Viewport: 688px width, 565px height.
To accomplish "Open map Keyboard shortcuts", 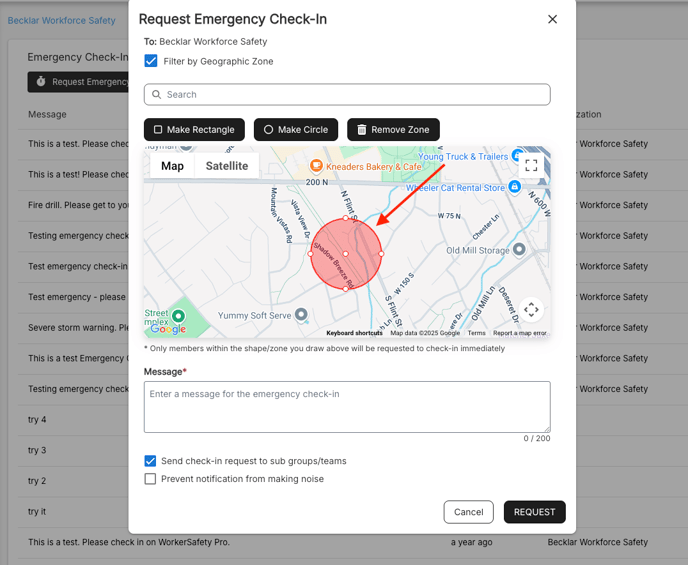I will 355,333.
